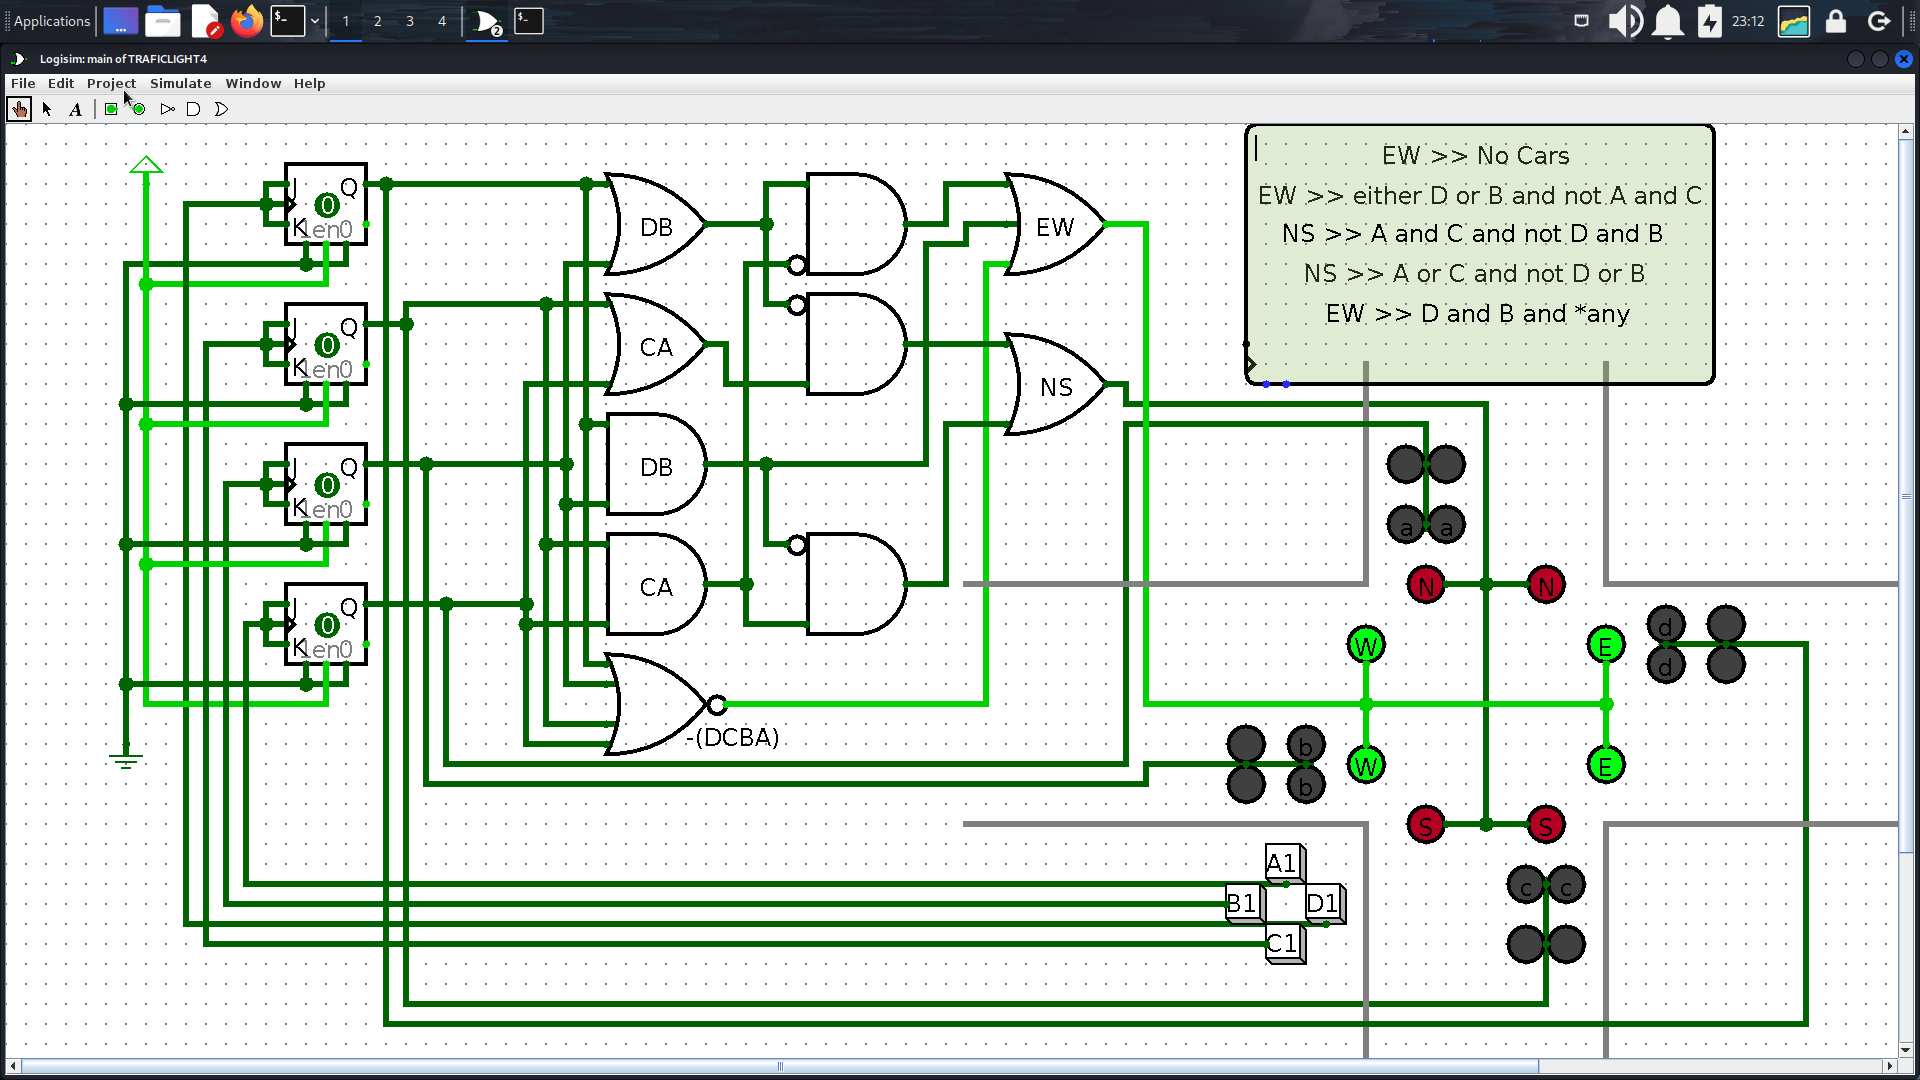The width and height of the screenshot is (1920, 1080).
Task: Click the left red N LED
Action: point(1426,585)
